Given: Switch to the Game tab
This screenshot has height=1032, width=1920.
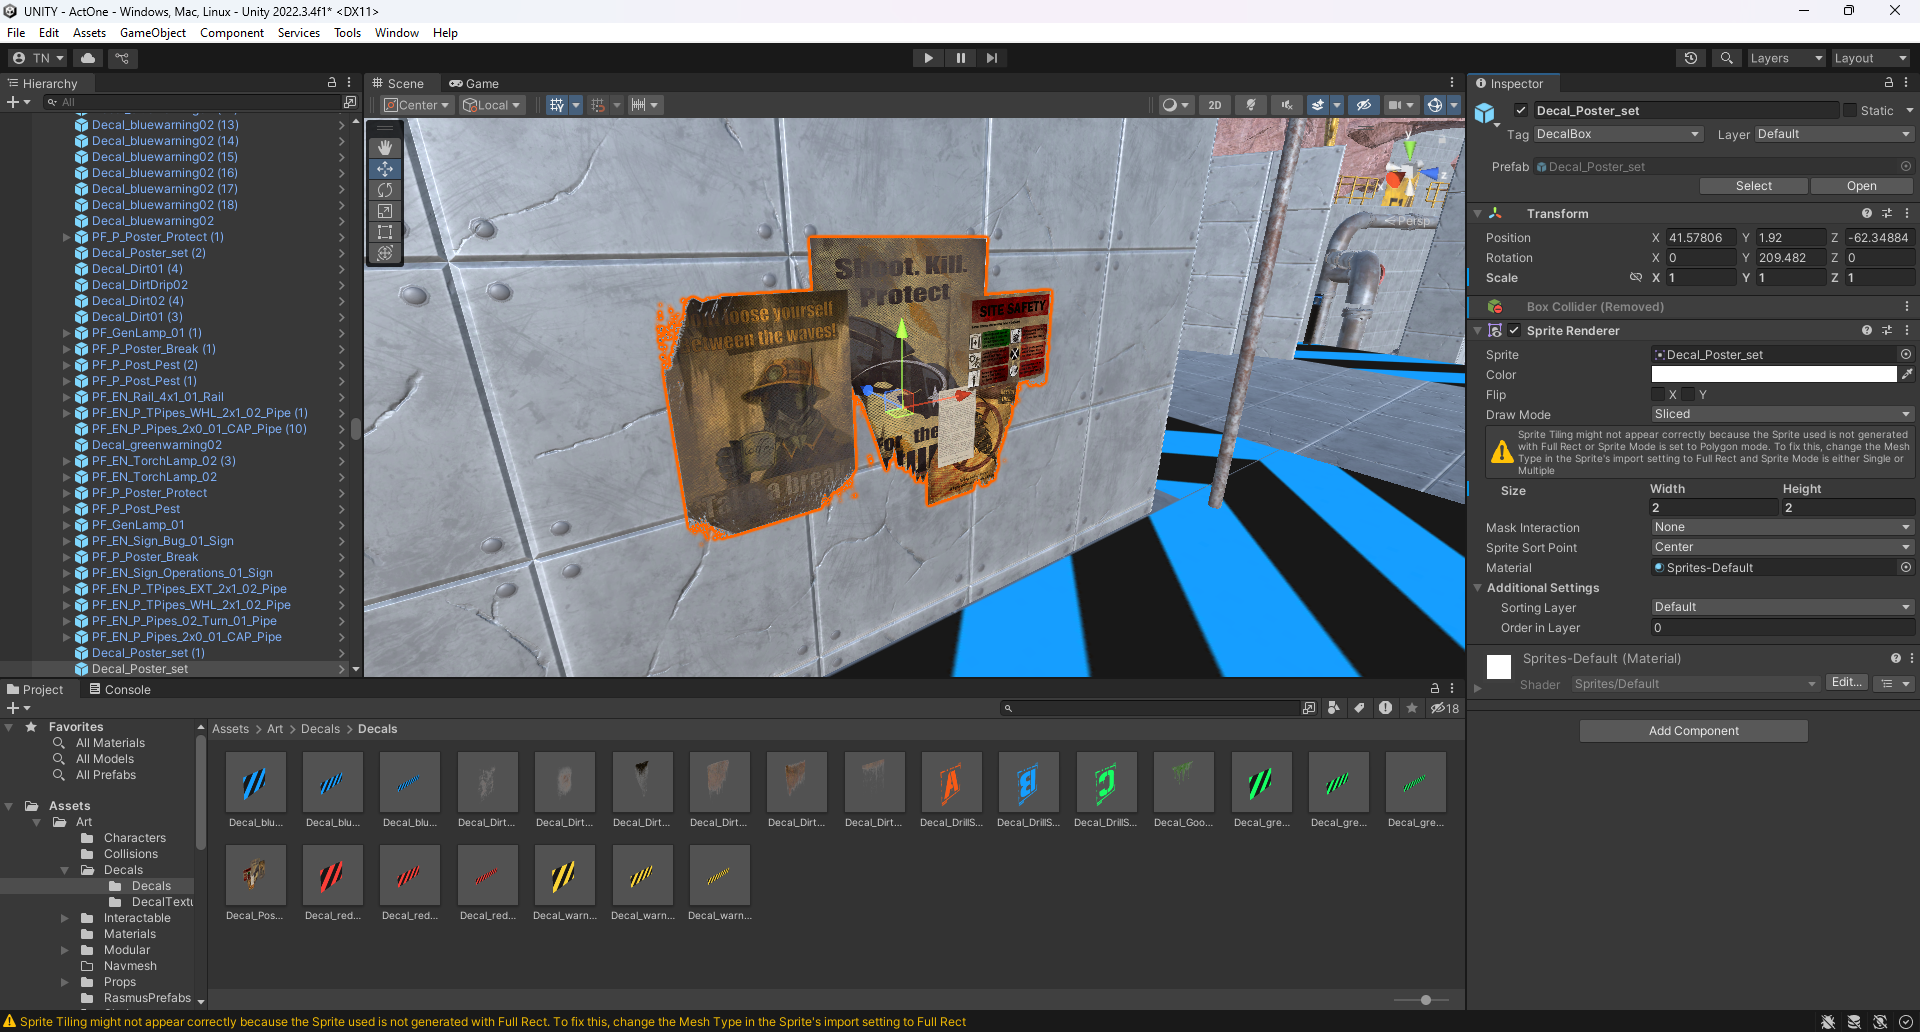Looking at the screenshot, I should 474,83.
